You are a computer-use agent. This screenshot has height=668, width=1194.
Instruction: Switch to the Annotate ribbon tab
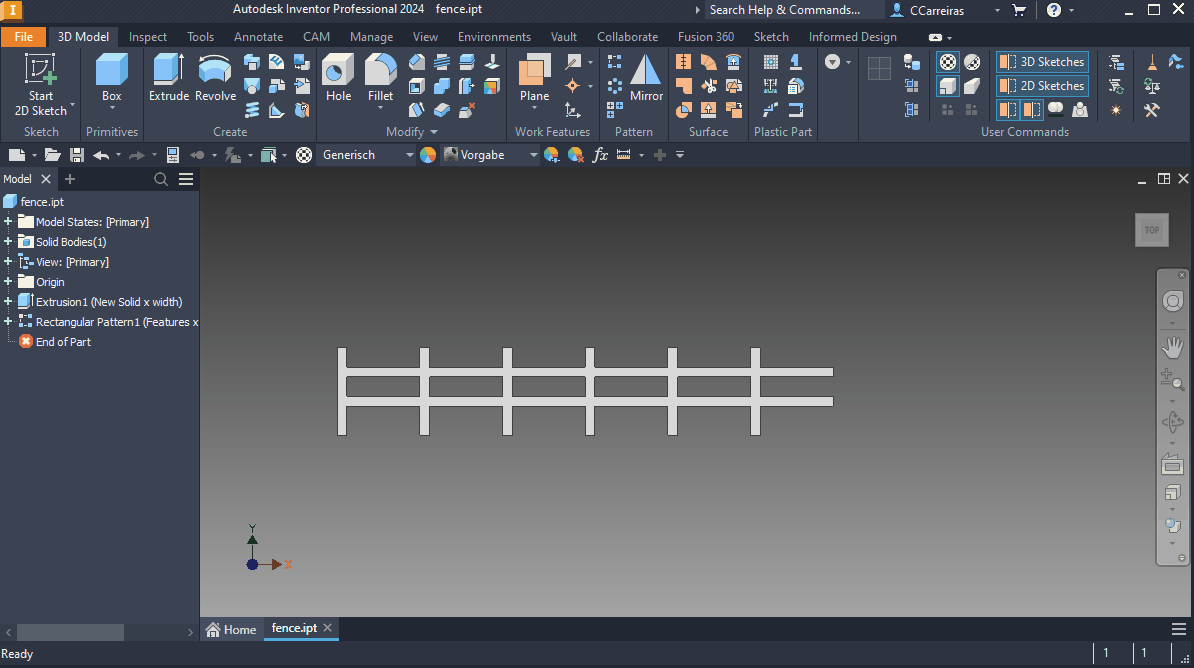[x=258, y=36]
